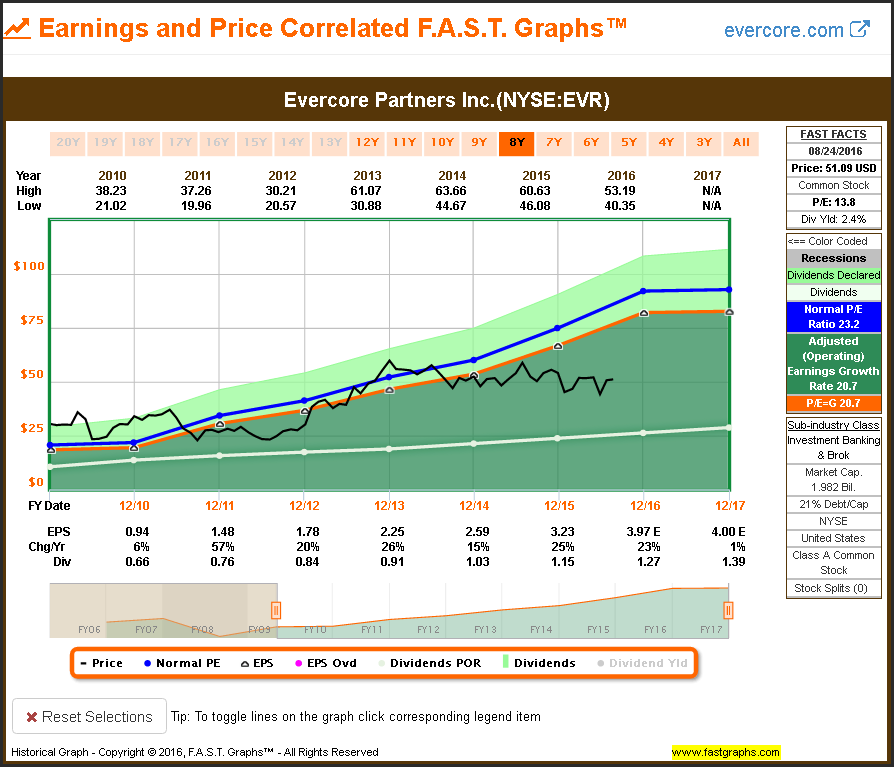
Task: Click the X icon on Reset Selections
Action: (32, 716)
